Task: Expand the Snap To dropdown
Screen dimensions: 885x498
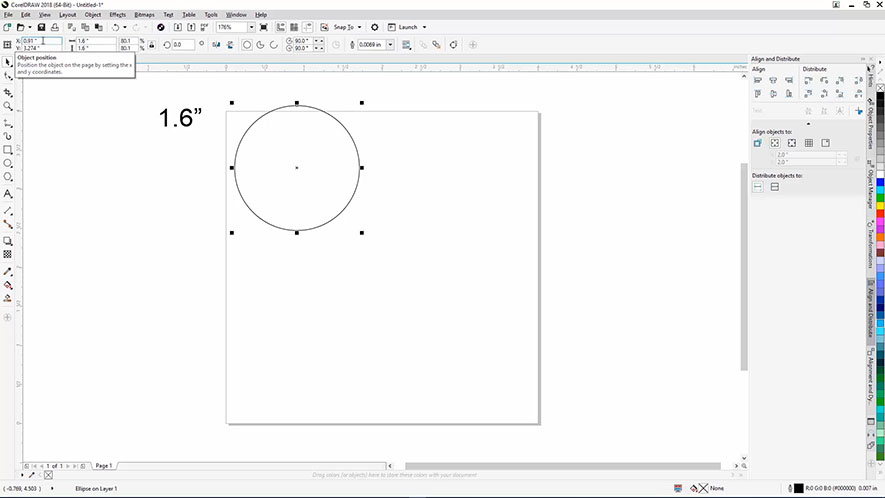Action: 341,27
